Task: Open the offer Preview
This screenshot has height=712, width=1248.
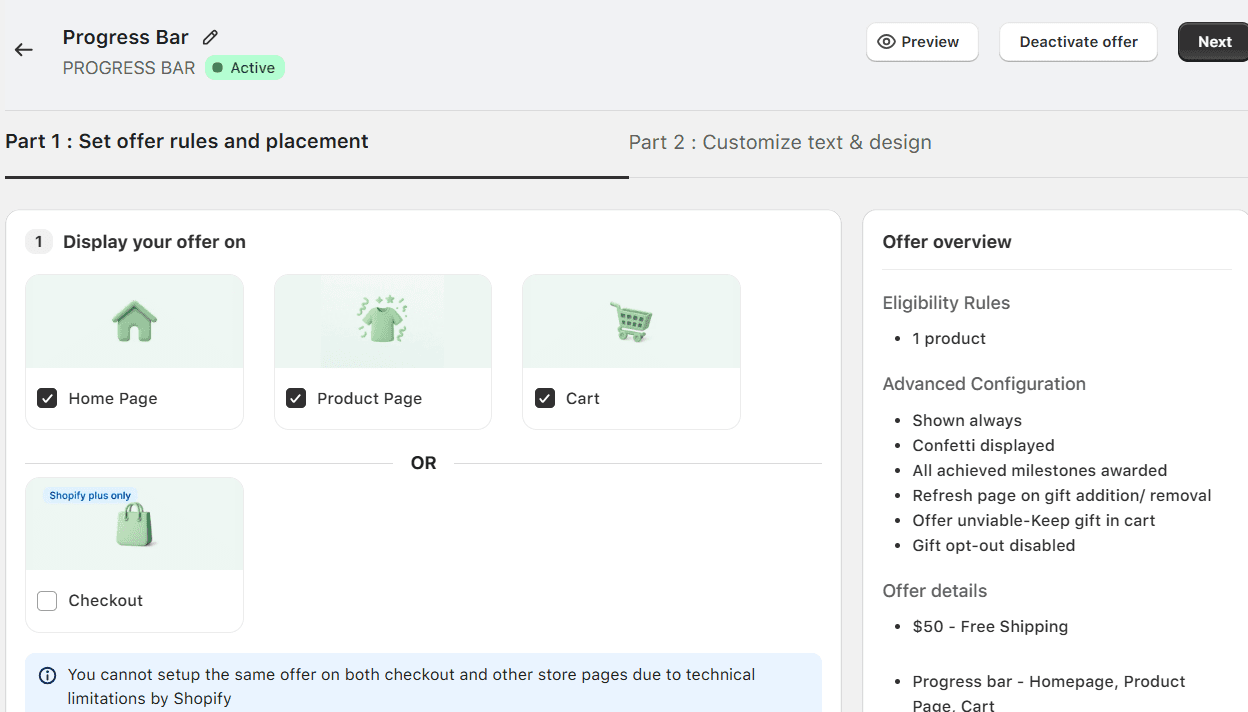Action: (x=921, y=41)
